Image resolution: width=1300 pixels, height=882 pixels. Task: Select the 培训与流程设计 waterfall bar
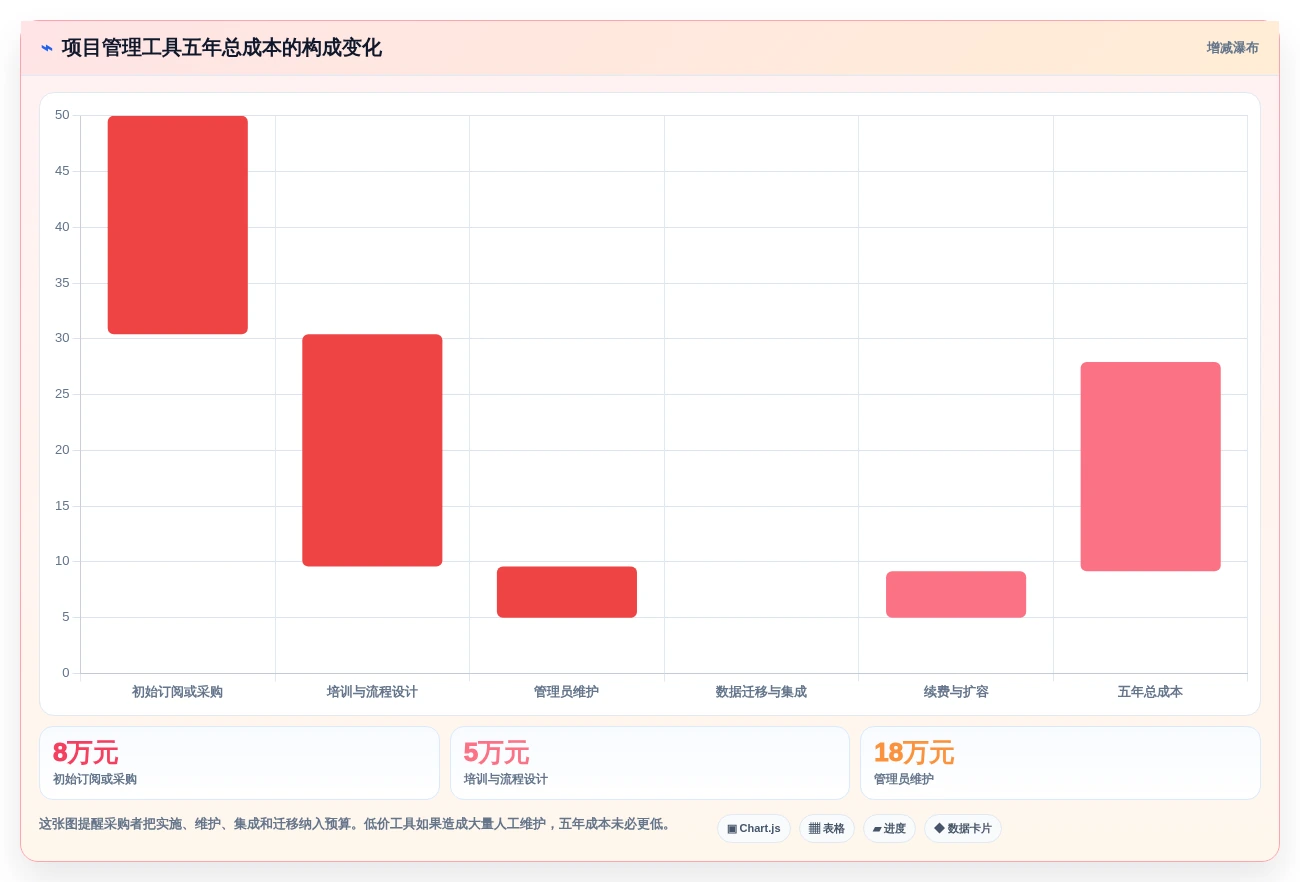(372, 450)
